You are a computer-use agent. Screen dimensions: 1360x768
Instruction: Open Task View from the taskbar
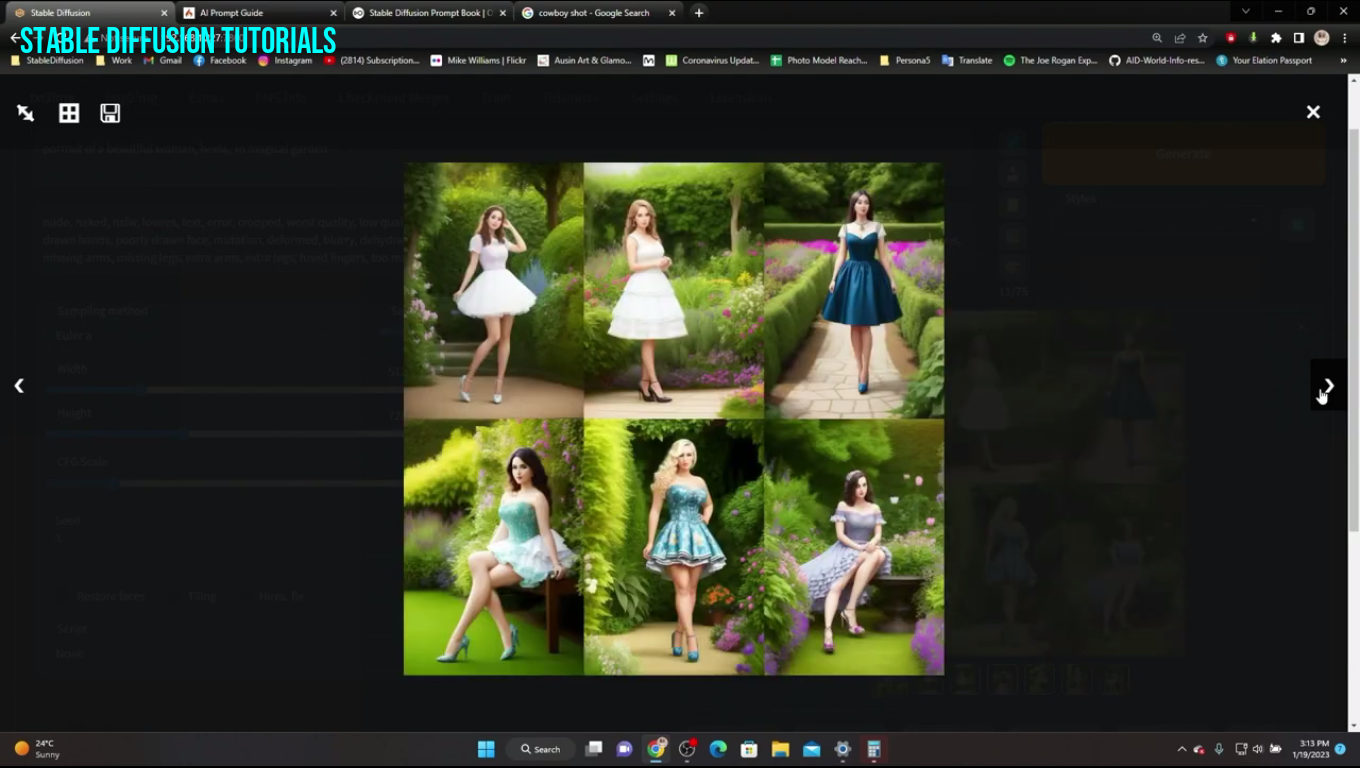click(594, 749)
